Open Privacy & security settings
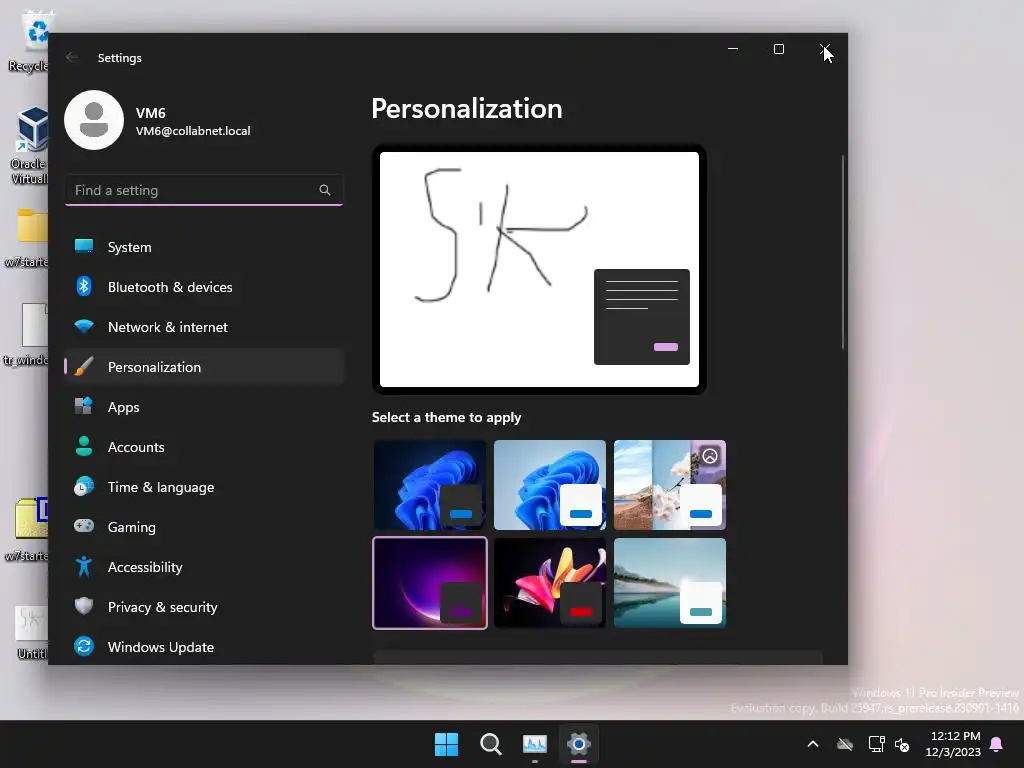Image resolution: width=1024 pixels, height=768 pixels. [x=204, y=607]
